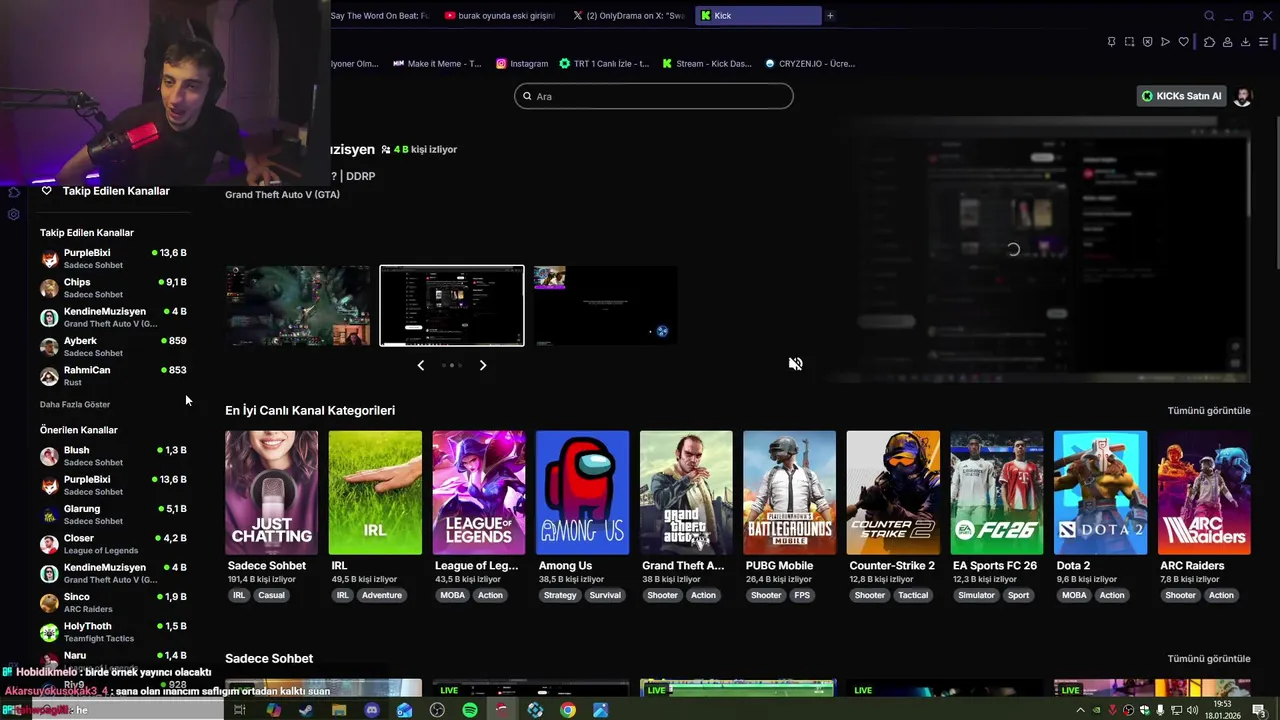Click the browser tab search magnifier icon
The image size is (1280, 720).
pos(1209,16)
